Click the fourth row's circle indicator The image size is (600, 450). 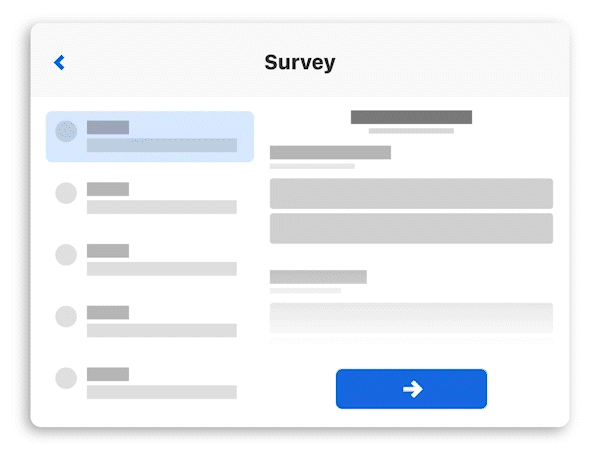coord(66,316)
